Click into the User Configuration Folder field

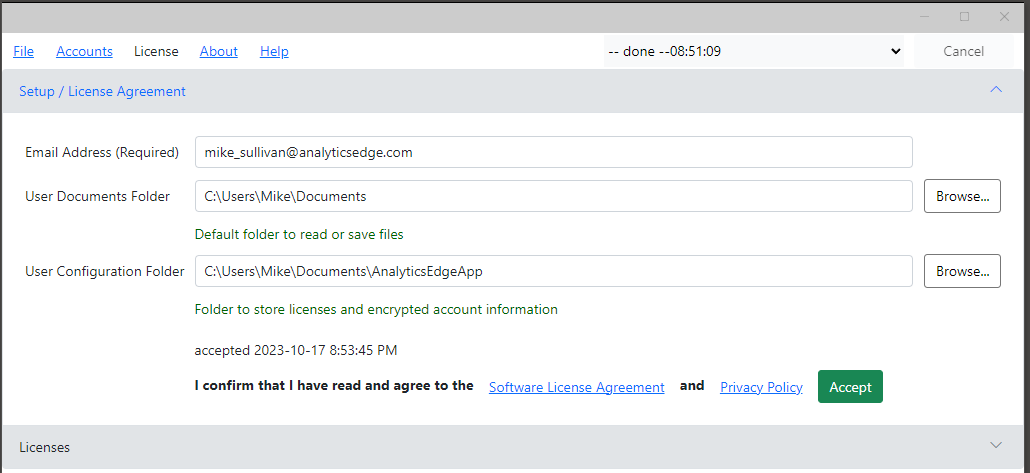pyautogui.click(x=554, y=271)
